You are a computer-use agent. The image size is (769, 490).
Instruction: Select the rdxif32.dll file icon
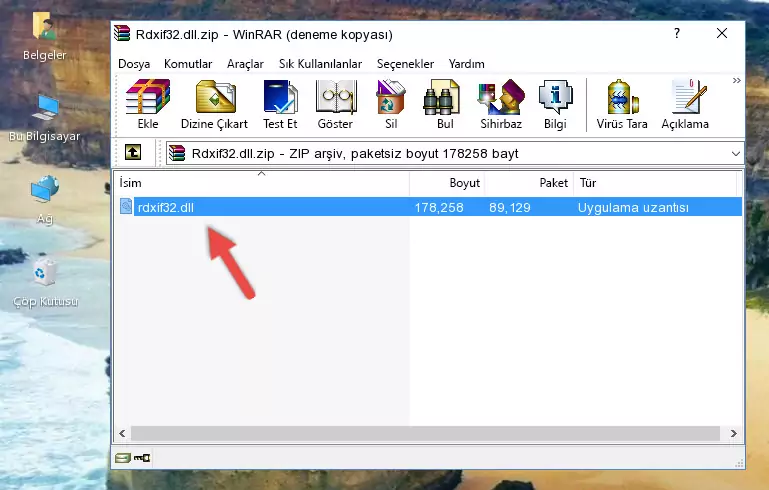pos(126,206)
